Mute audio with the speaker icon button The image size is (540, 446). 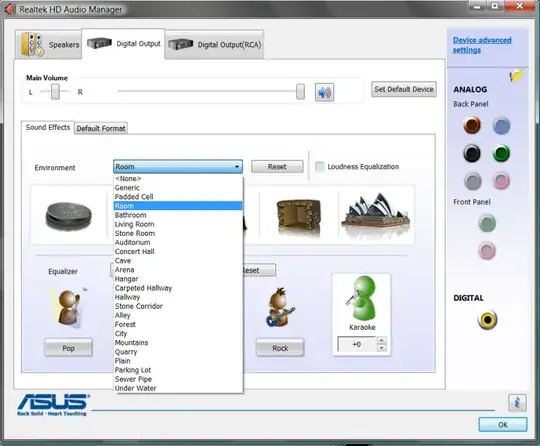(324, 92)
